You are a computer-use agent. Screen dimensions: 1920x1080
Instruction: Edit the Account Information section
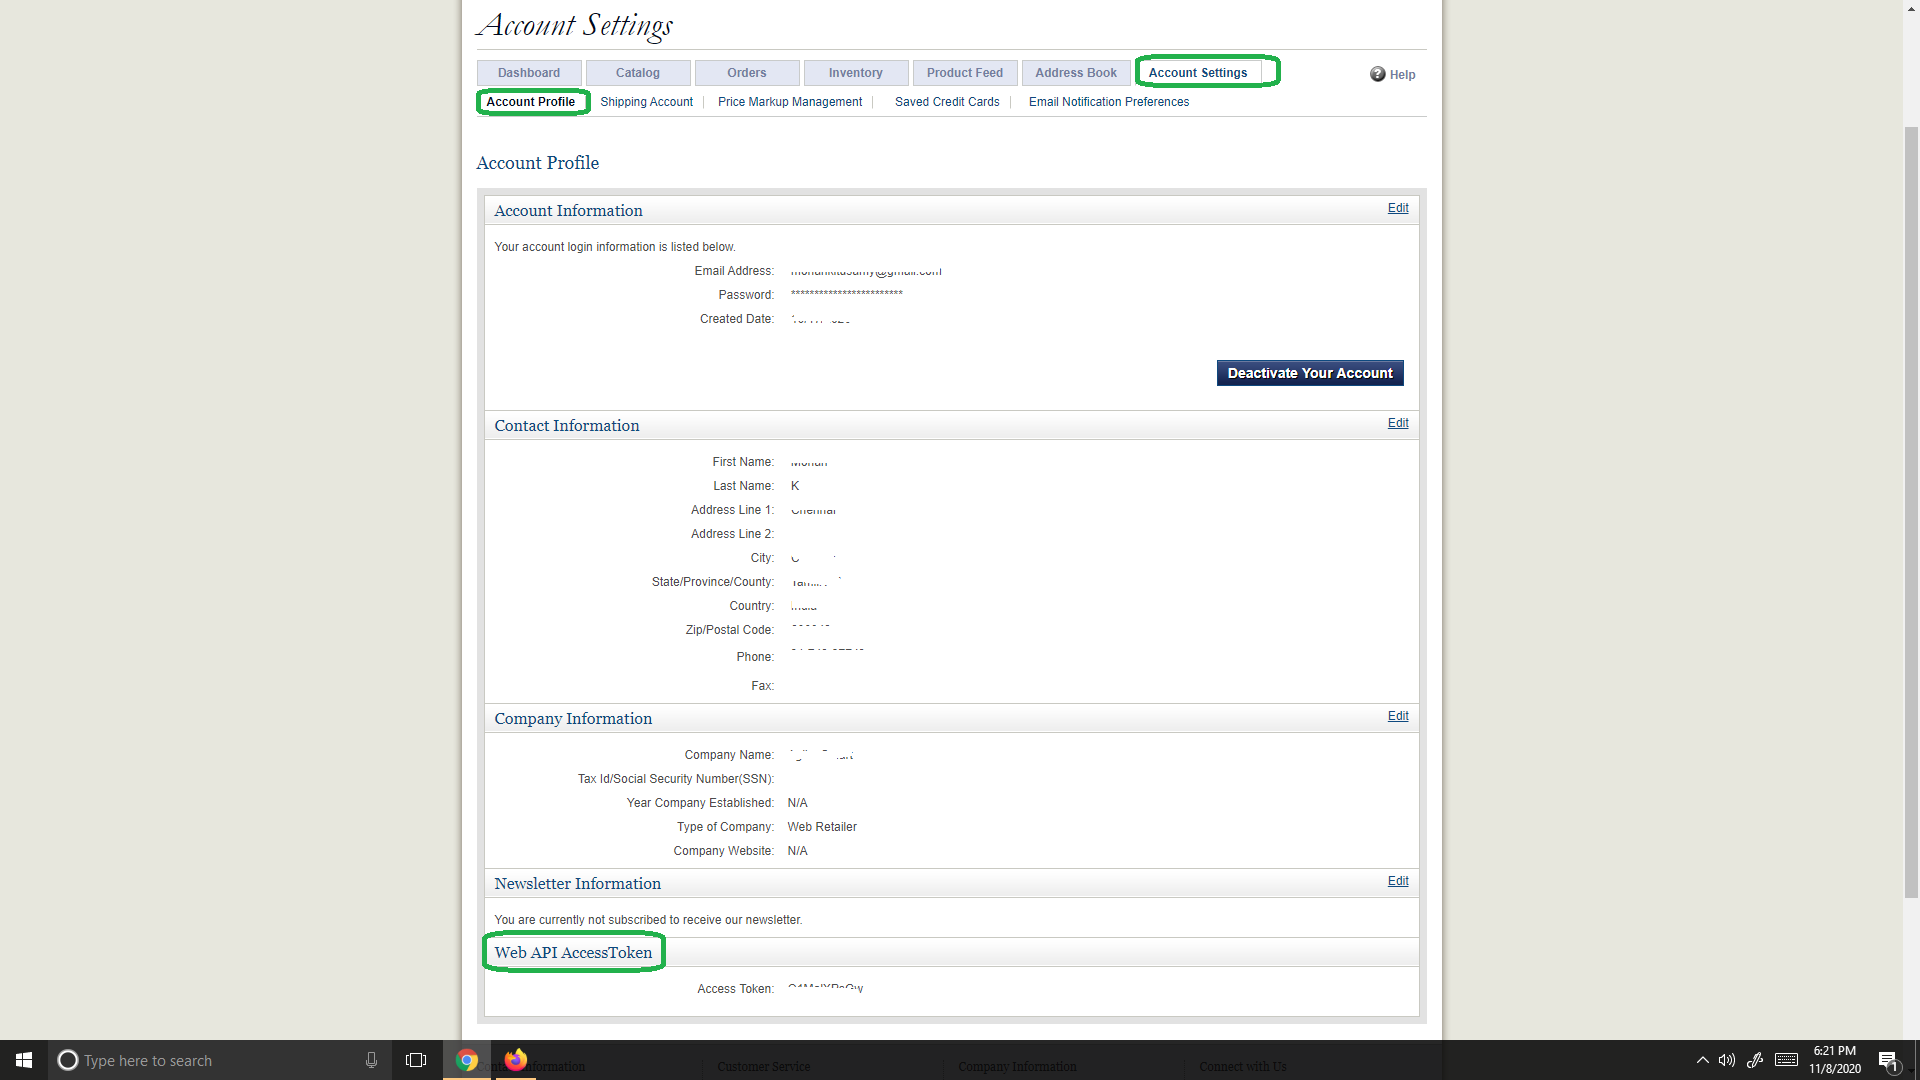(1398, 208)
